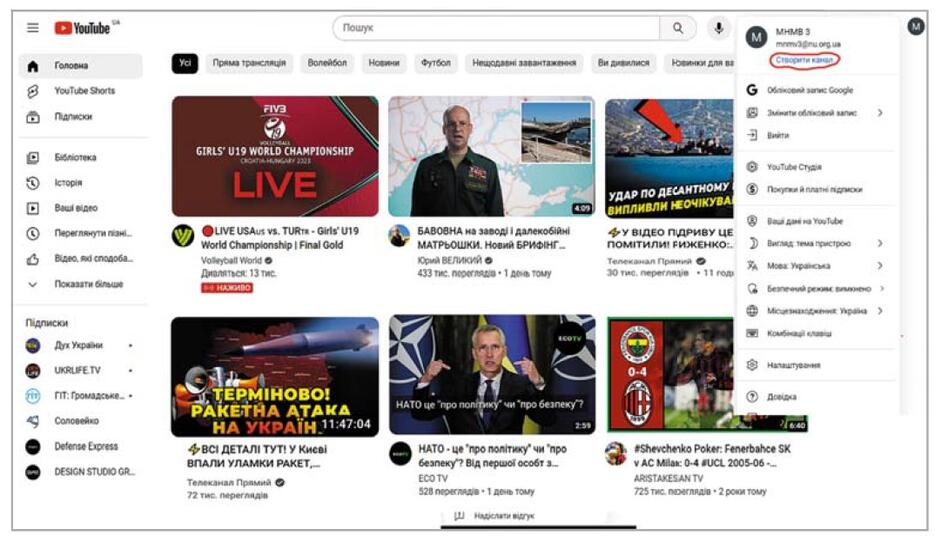This screenshot has width=940, height=536.
Task: Open Обліковий запис Google entry
Action: (816, 90)
